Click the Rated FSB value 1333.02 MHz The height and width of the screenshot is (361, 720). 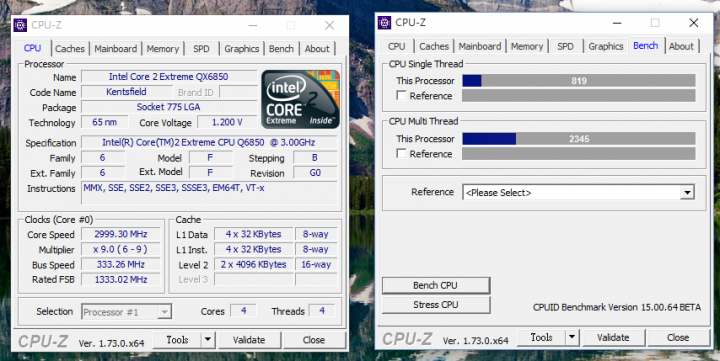[x=121, y=279]
